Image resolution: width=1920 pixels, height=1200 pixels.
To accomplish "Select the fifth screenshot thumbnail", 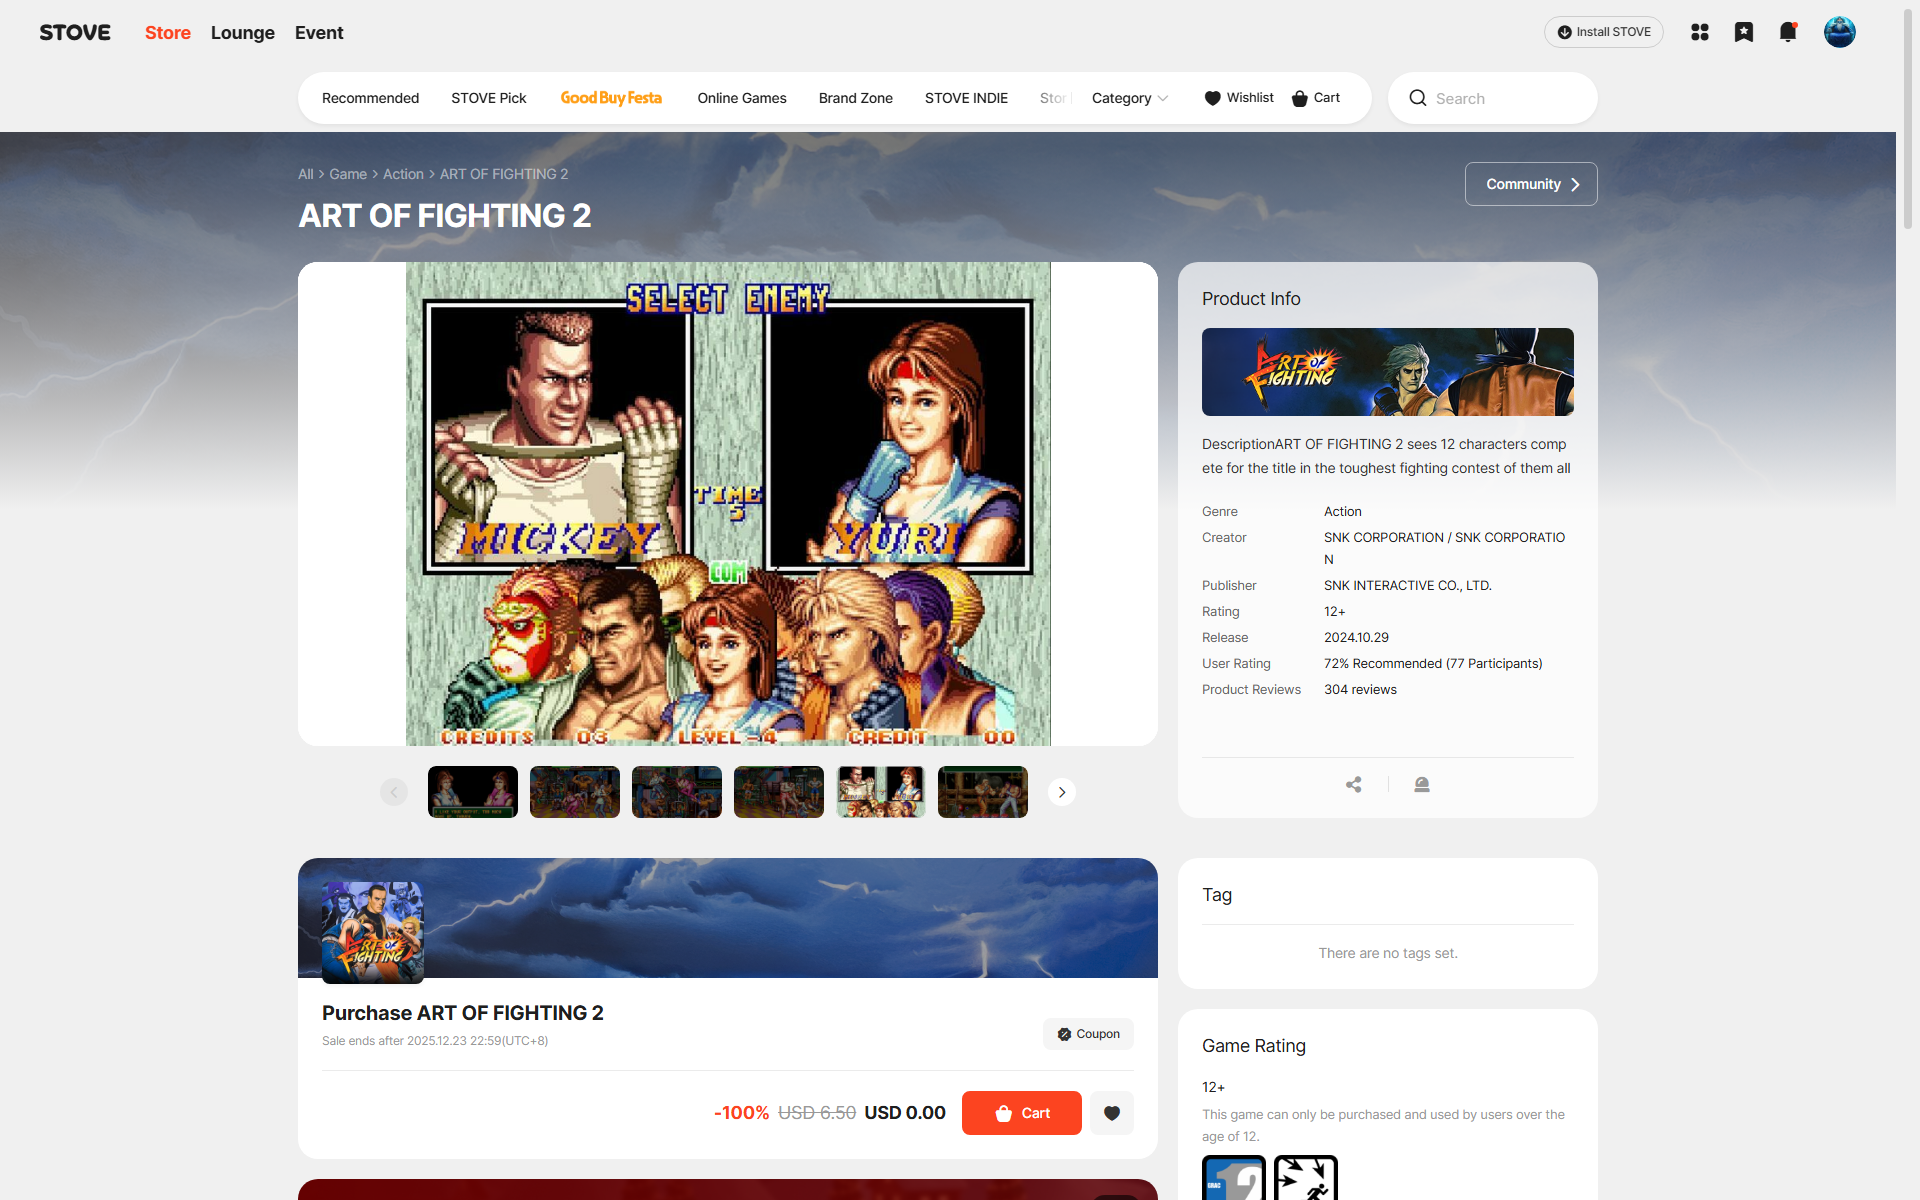I will point(881,792).
